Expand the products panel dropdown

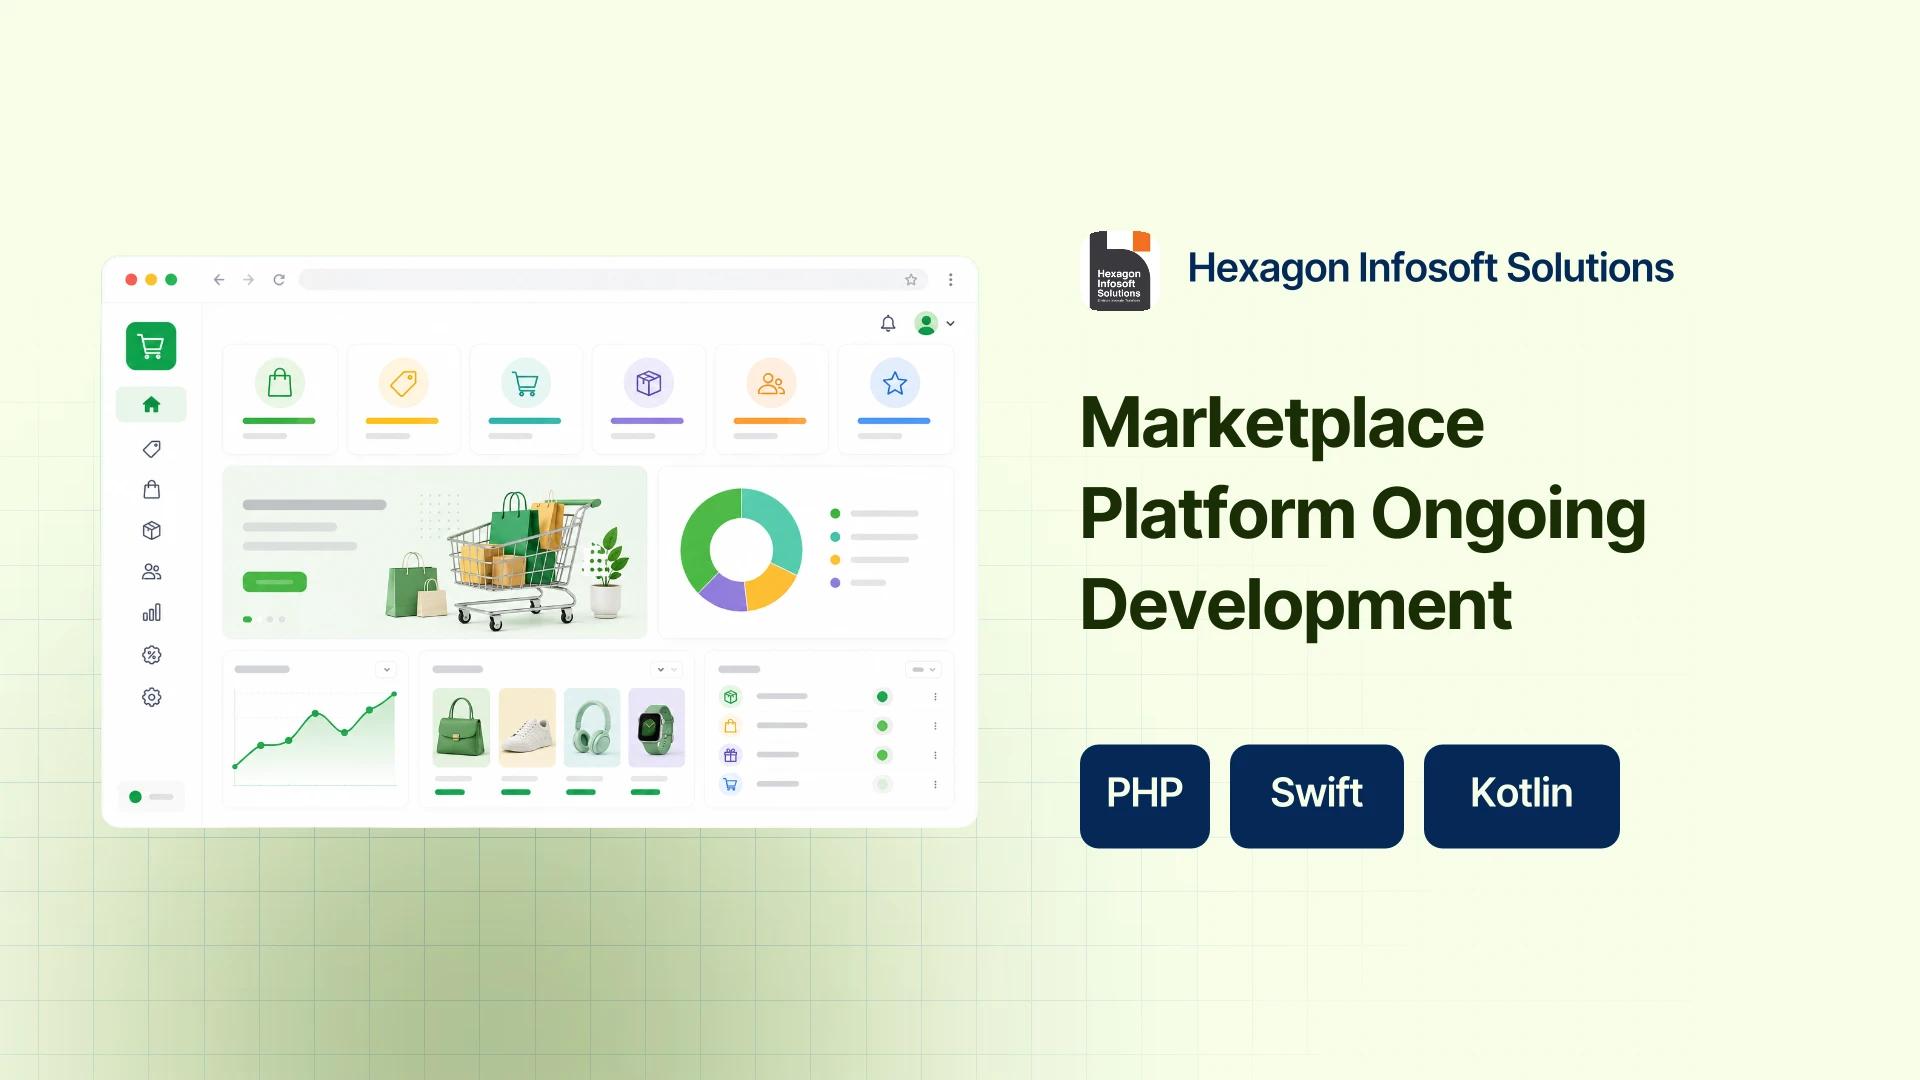point(667,669)
